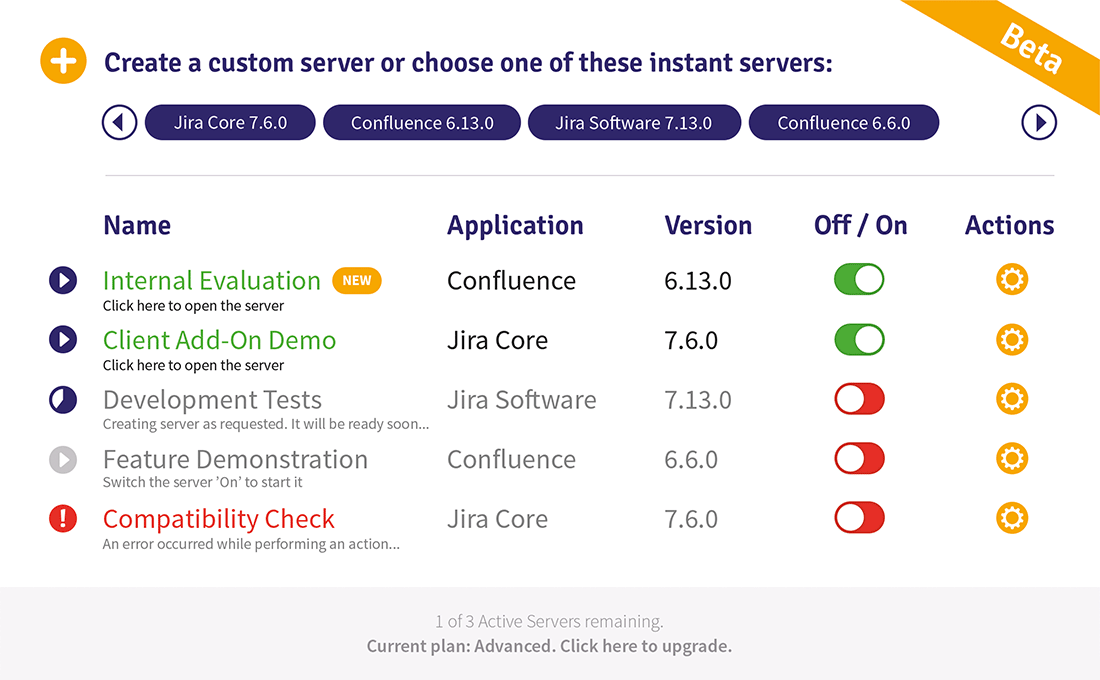Screen dimensions: 1100x680
Task: Click the Jira Software application cell
Action: tap(522, 400)
